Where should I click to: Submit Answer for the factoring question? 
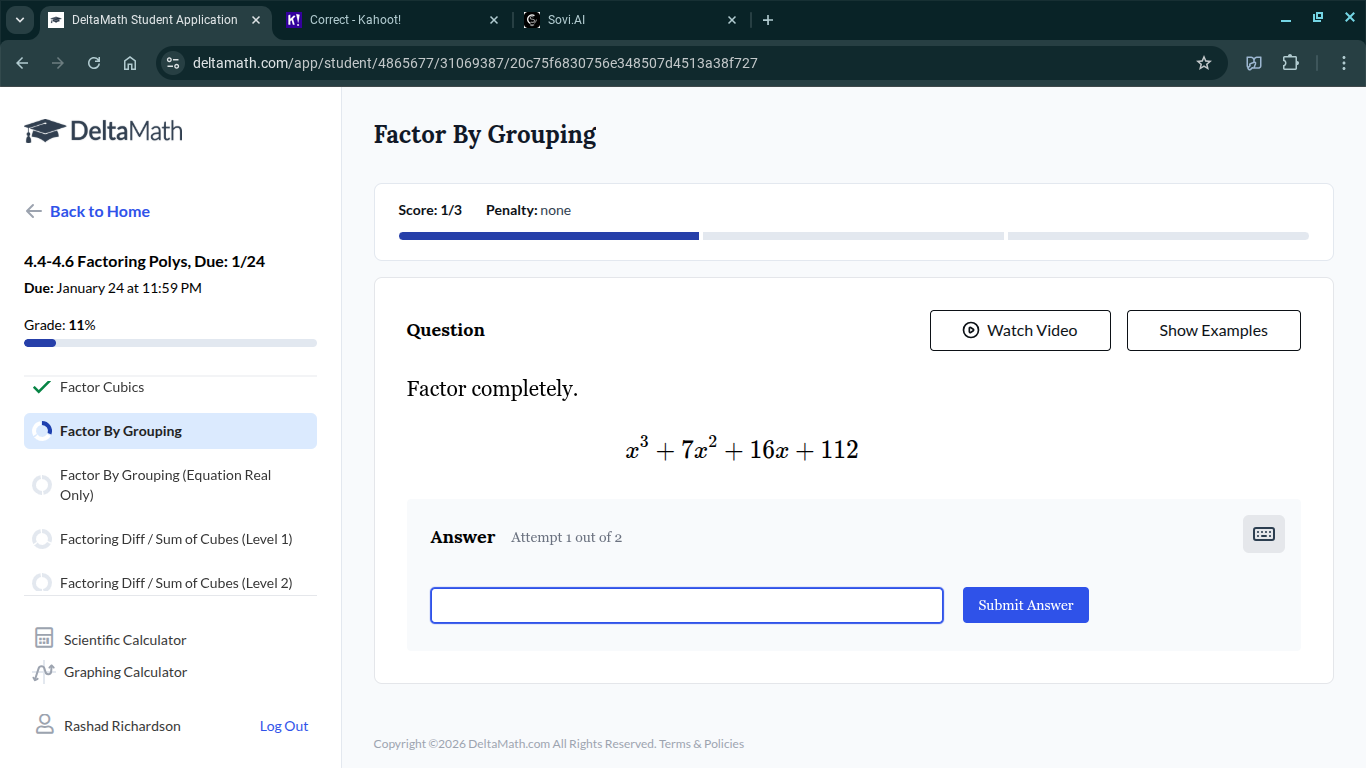tap(1026, 605)
